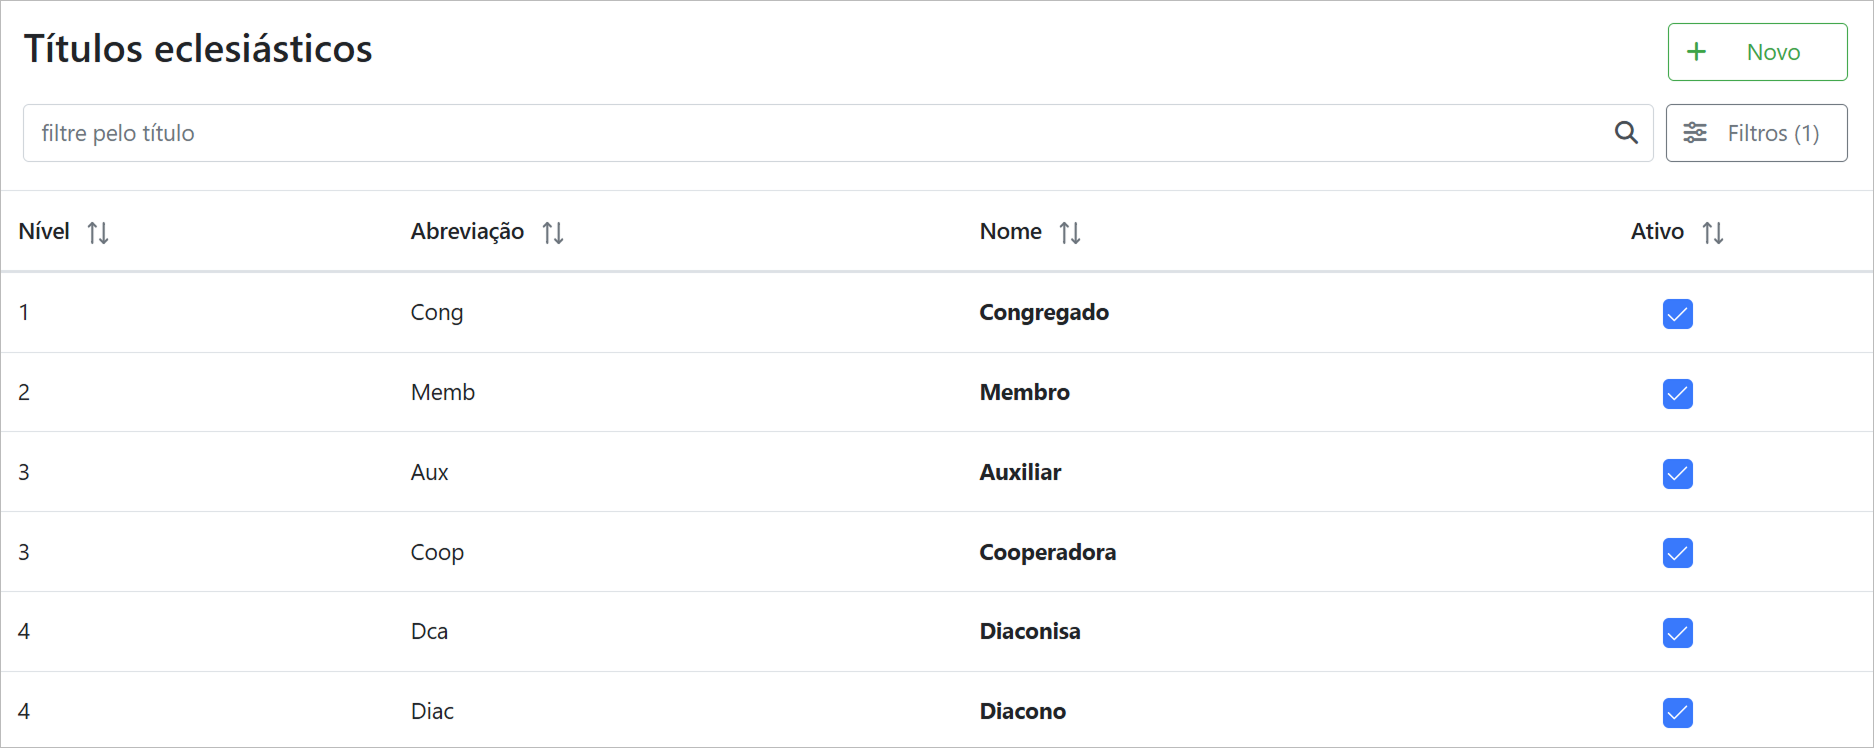
Task: Disable Ativo checkbox in Auxiliar row
Action: tap(1678, 473)
